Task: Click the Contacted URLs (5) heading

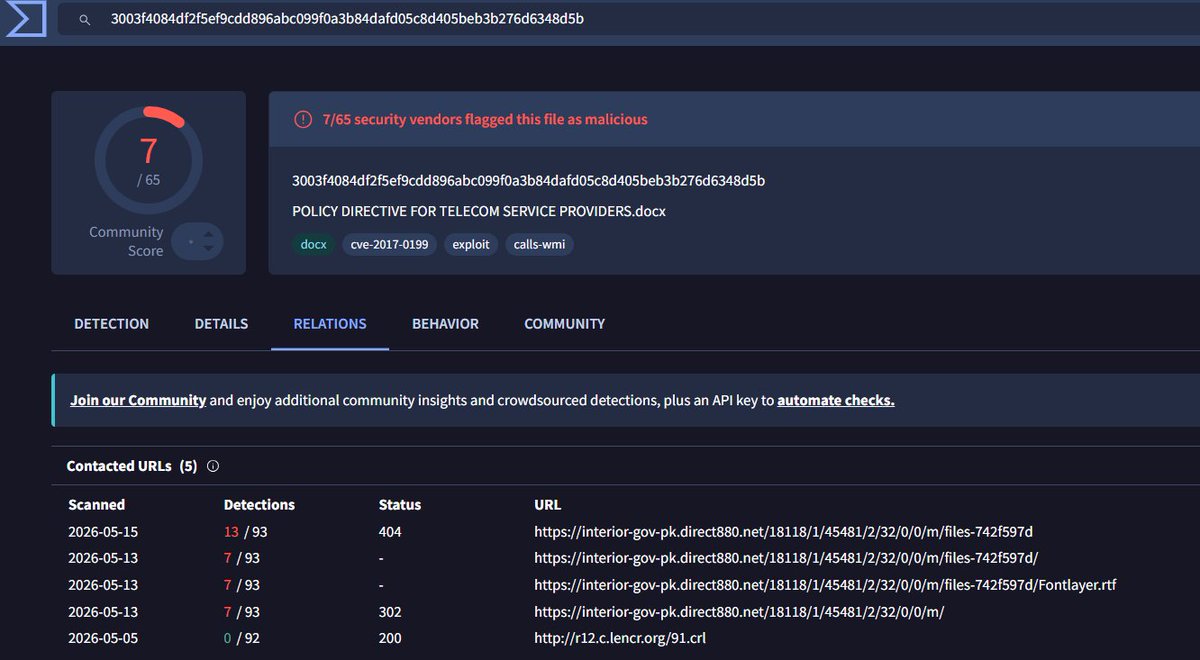Action: [x=132, y=466]
